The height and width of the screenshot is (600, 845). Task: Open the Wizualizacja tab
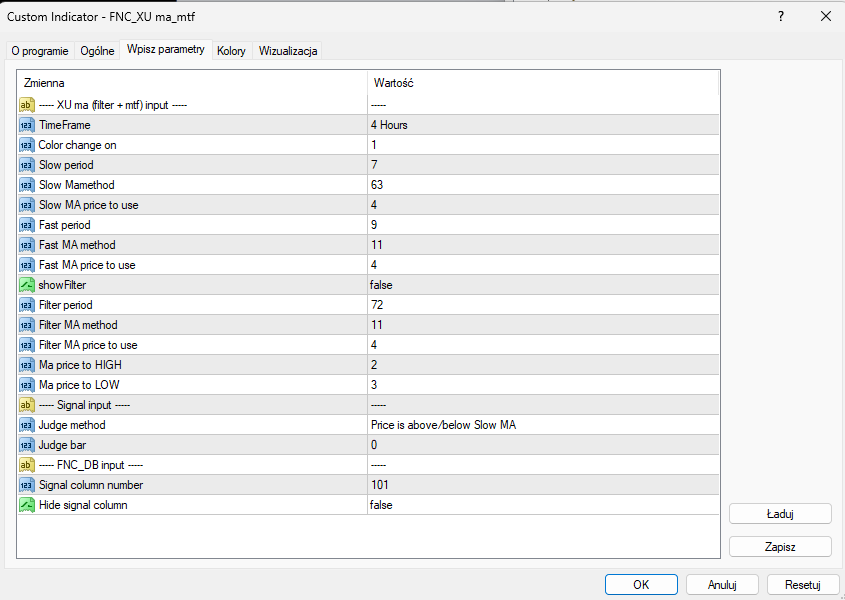coord(288,51)
